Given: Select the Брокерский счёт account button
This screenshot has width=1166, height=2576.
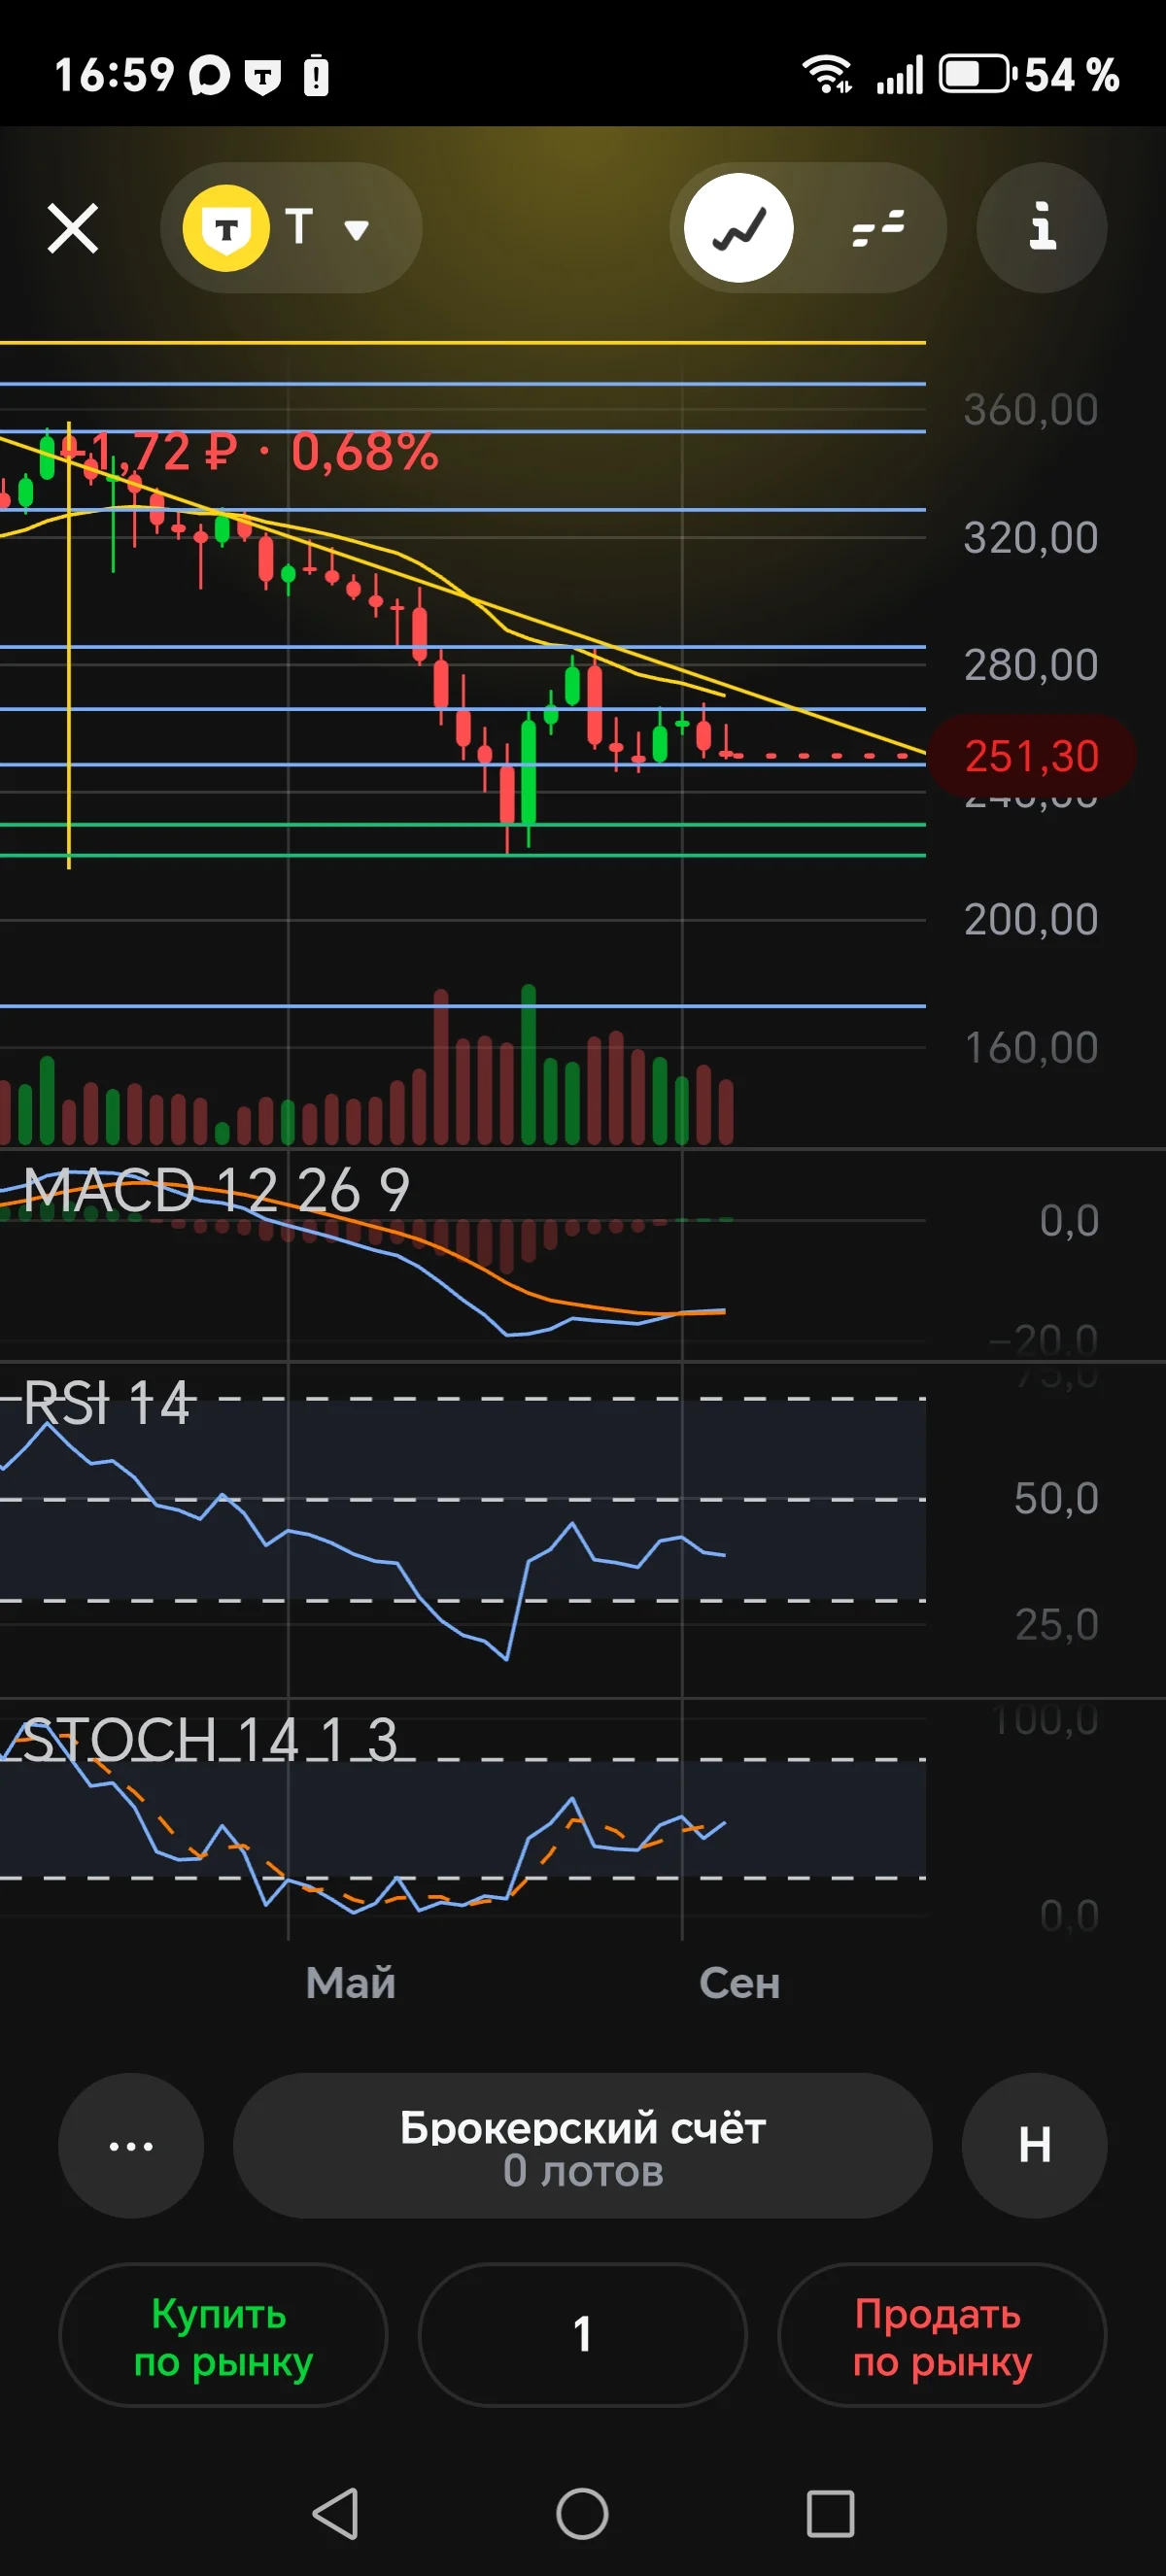Looking at the screenshot, I should click(x=583, y=2146).
